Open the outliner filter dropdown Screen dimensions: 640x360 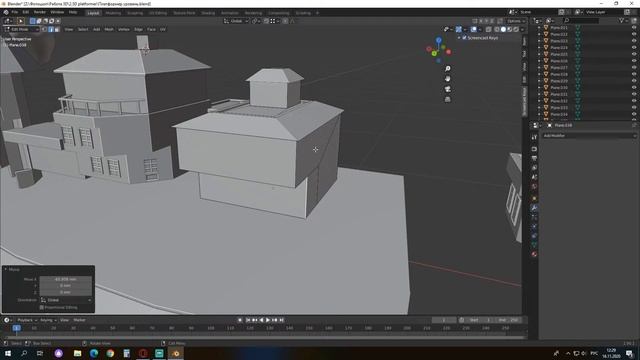tap(623, 20)
